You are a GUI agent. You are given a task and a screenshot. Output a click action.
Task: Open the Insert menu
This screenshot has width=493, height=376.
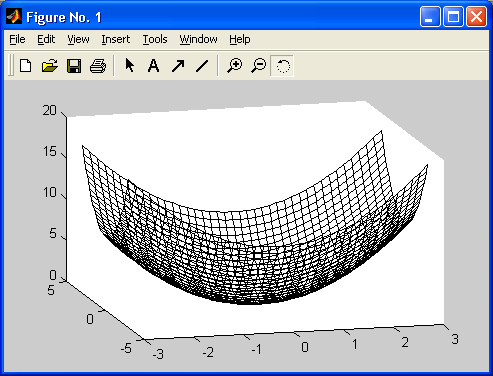[x=116, y=39]
